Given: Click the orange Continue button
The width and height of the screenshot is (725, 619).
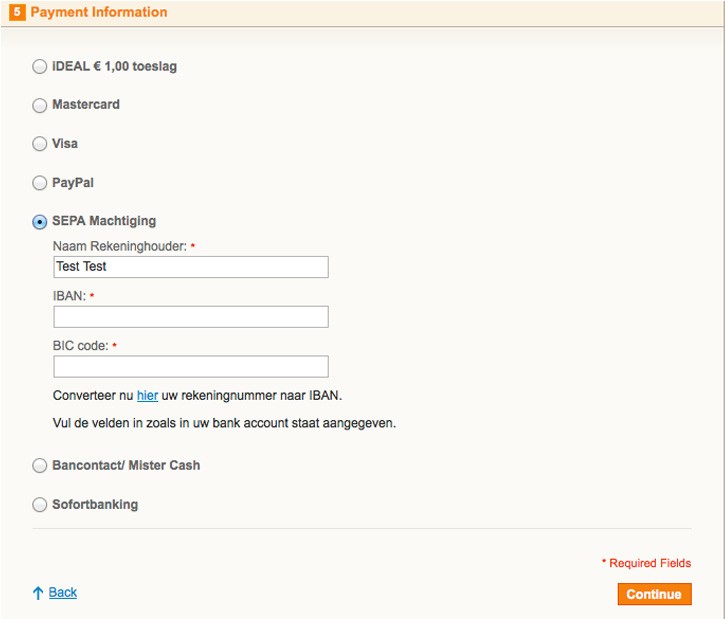Looking at the screenshot, I should tap(654, 594).
